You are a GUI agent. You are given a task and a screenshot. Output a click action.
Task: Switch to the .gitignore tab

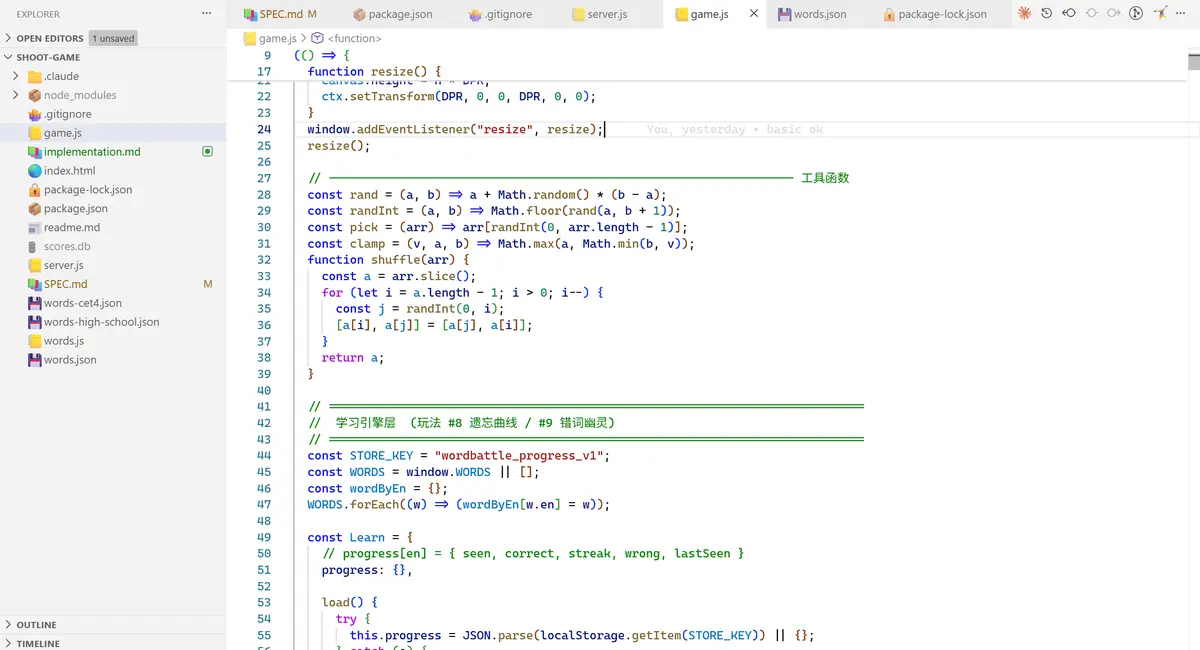[501, 14]
